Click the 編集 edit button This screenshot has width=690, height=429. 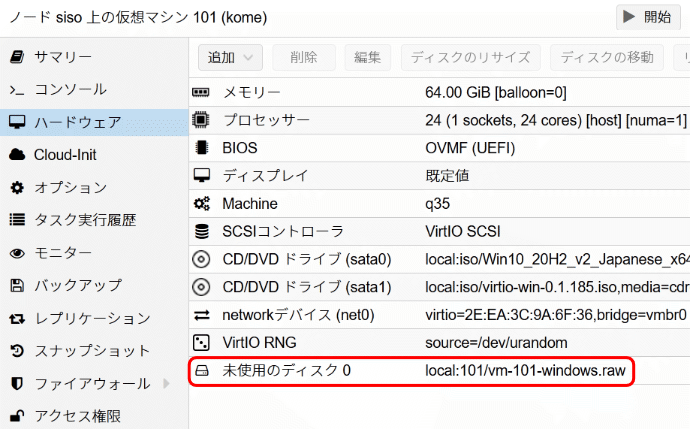point(367,58)
